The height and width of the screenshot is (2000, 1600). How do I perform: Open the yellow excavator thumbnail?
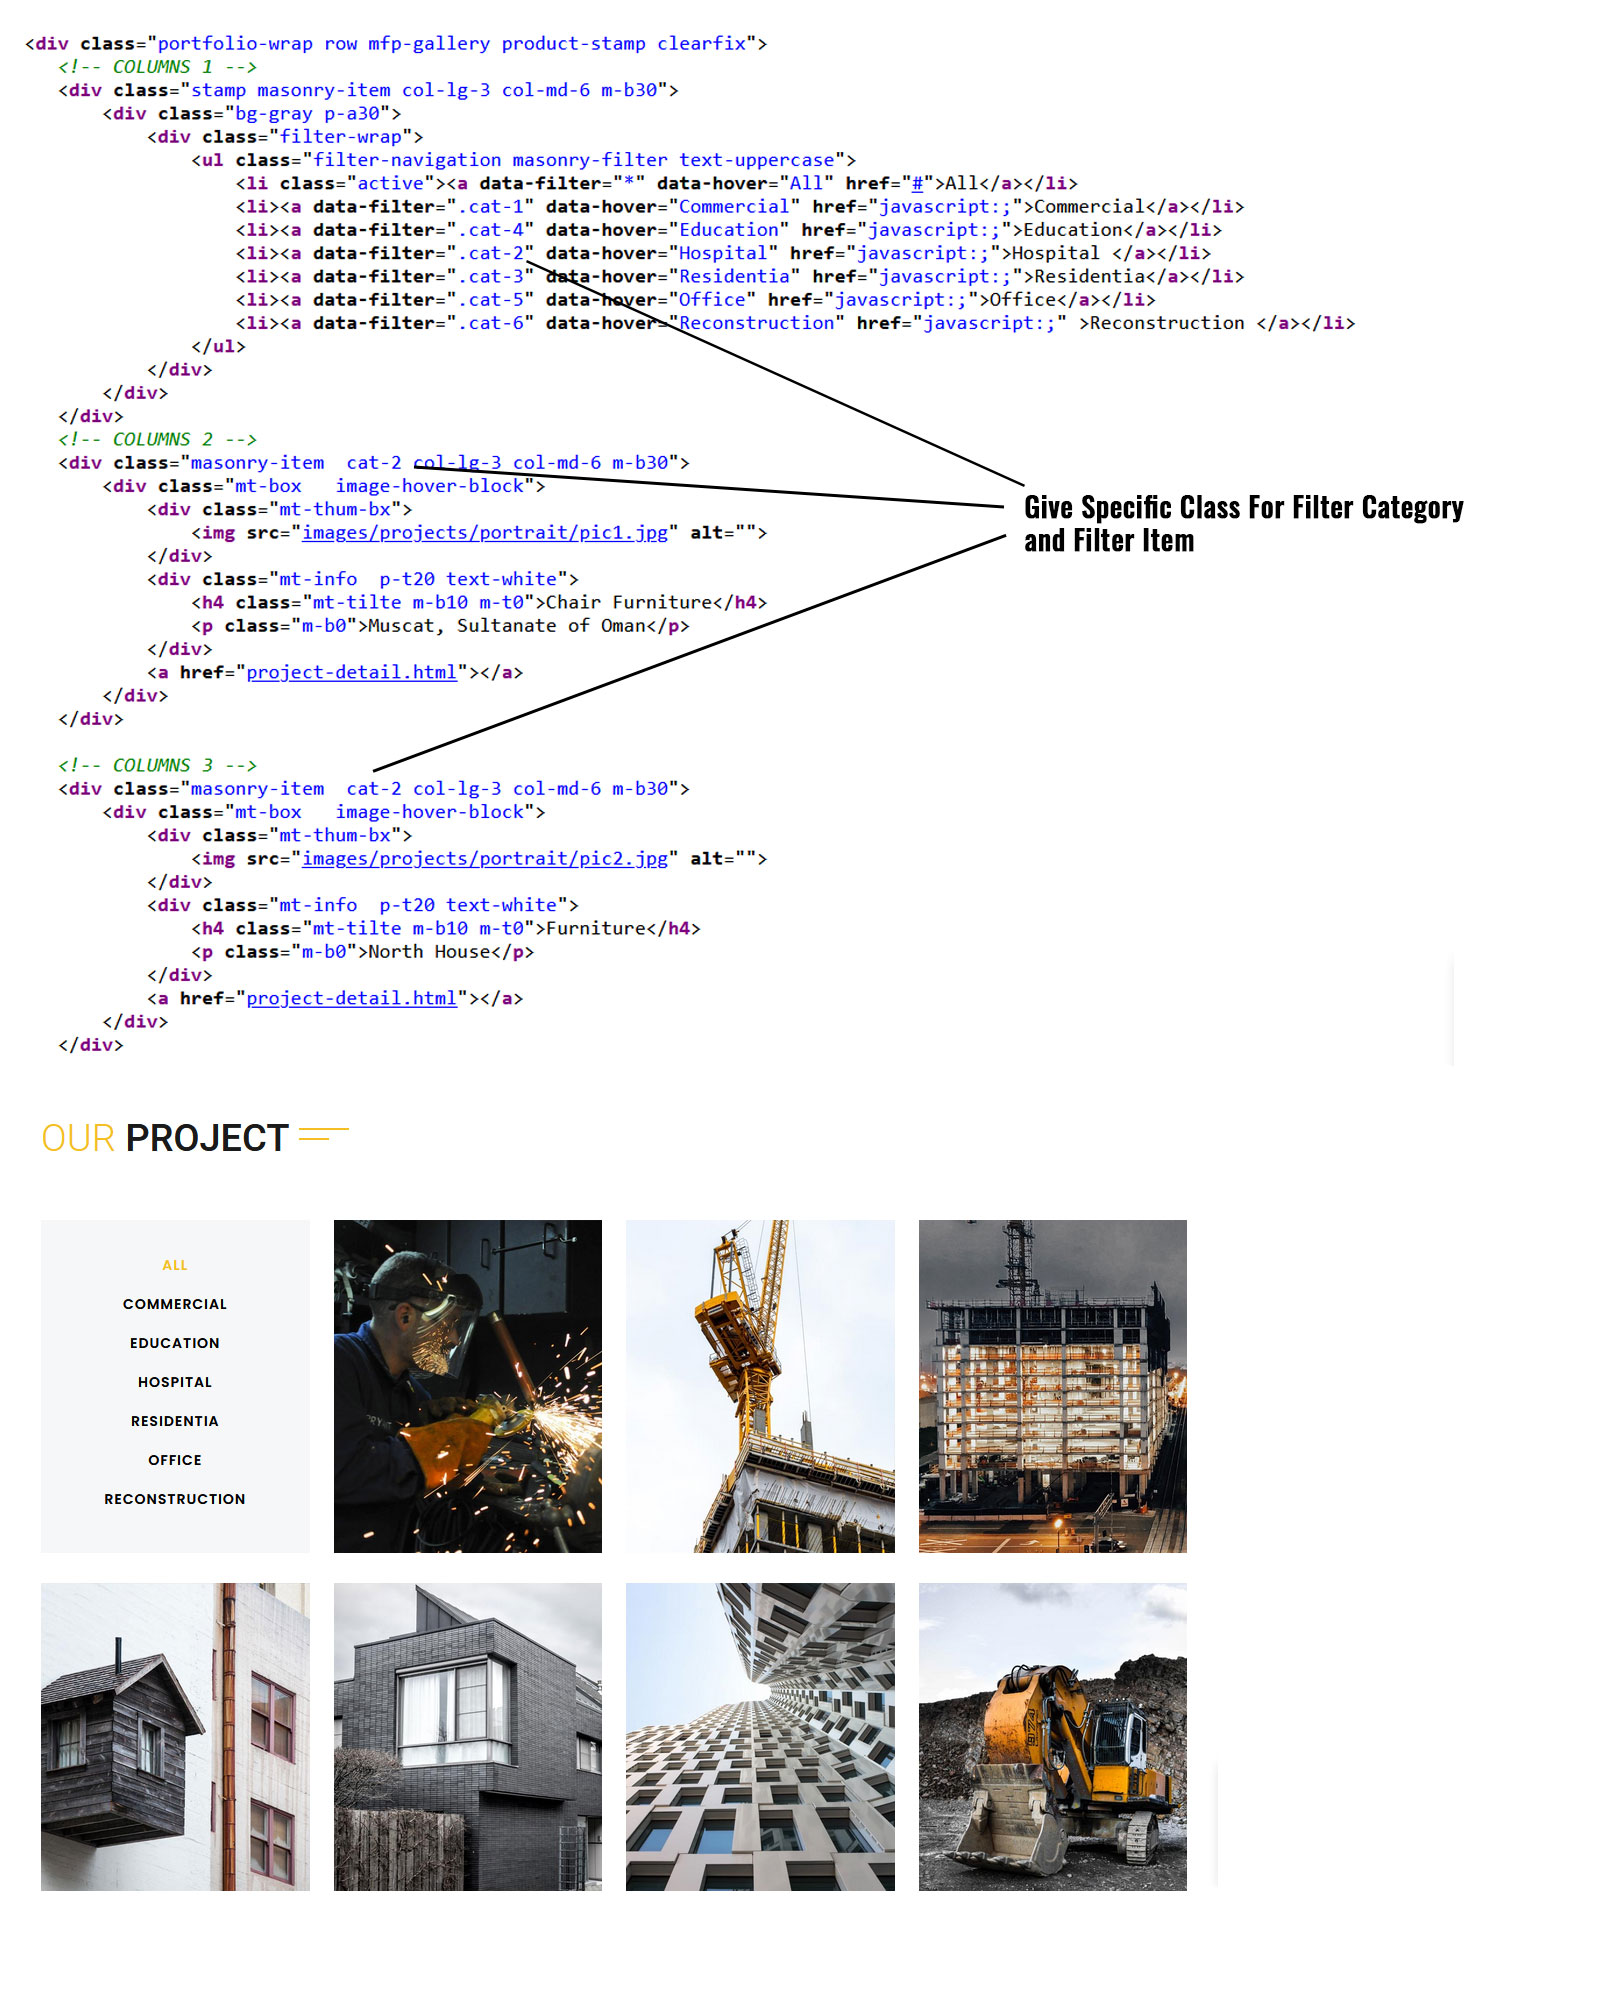pyautogui.click(x=1053, y=1736)
